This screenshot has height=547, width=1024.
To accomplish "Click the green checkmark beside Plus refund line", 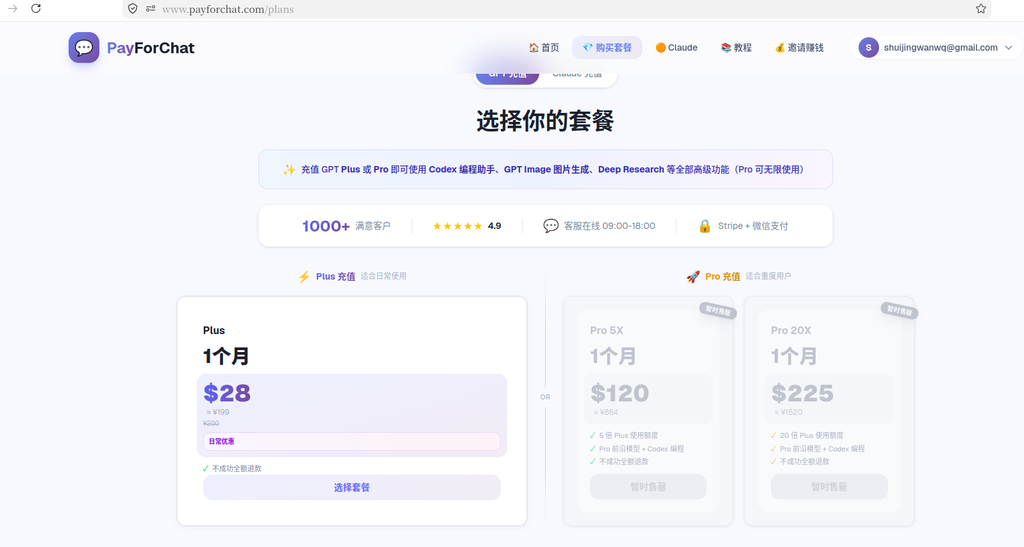I will pyautogui.click(x=206, y=469).
